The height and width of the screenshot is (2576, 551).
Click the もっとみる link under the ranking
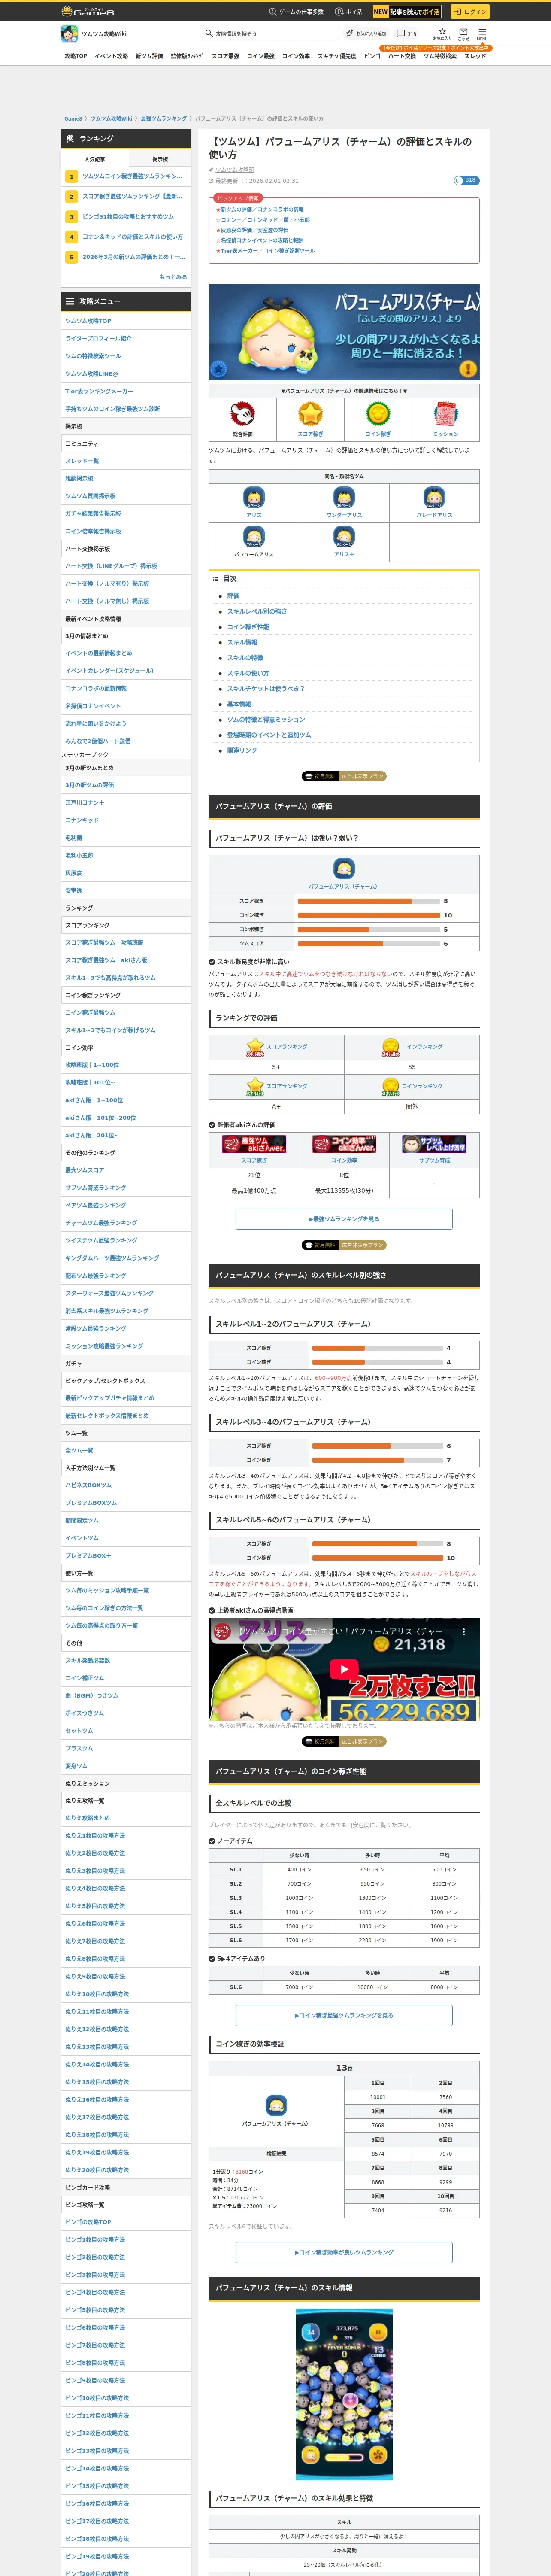click(173, 277)
